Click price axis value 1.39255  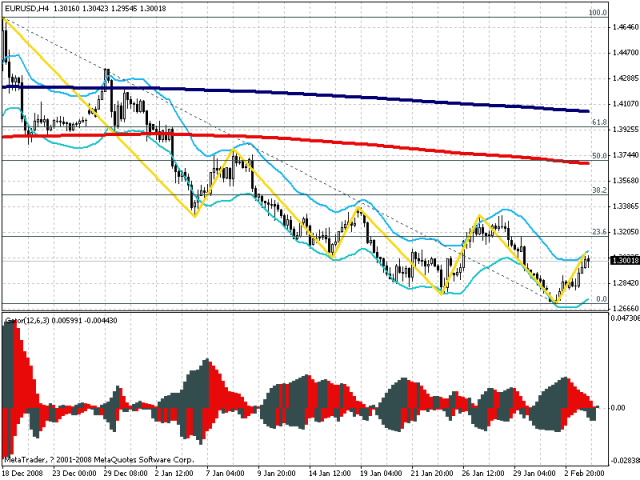[625, 129]
